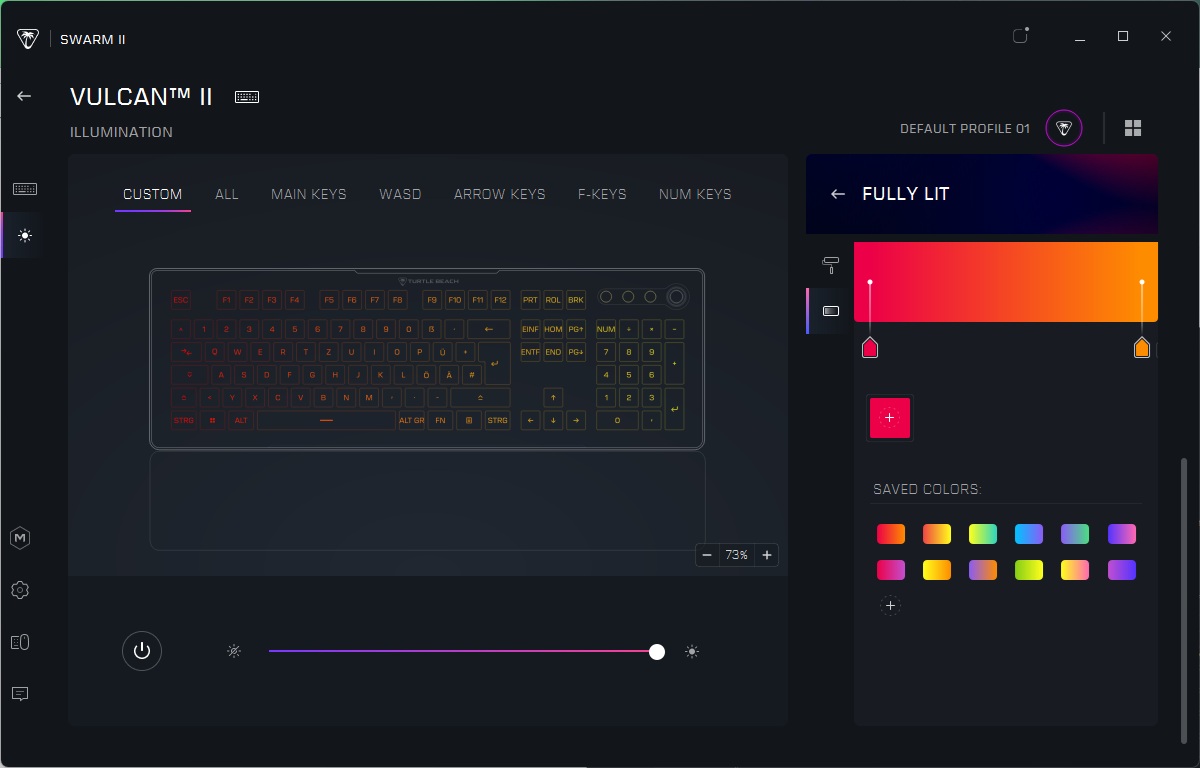Click the panel's vertical scrollbar
The width and height of the screenshot is (1200, 768).
pyautogui.click(x=1182, y=600)
